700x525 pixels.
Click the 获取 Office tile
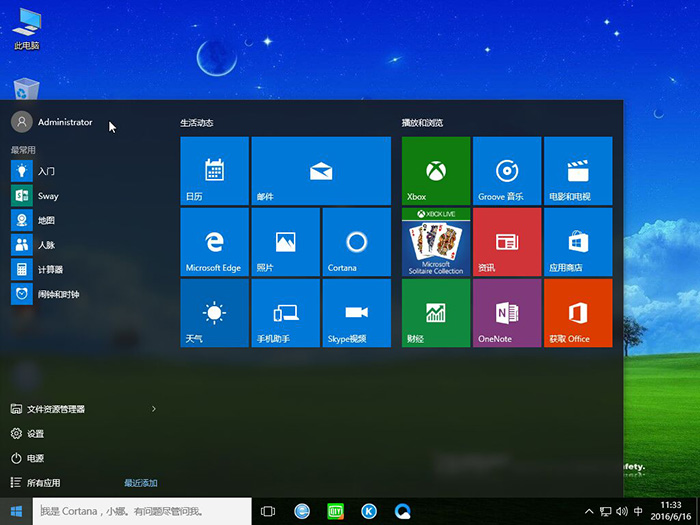pyautogui.click(x=577, y=313)
